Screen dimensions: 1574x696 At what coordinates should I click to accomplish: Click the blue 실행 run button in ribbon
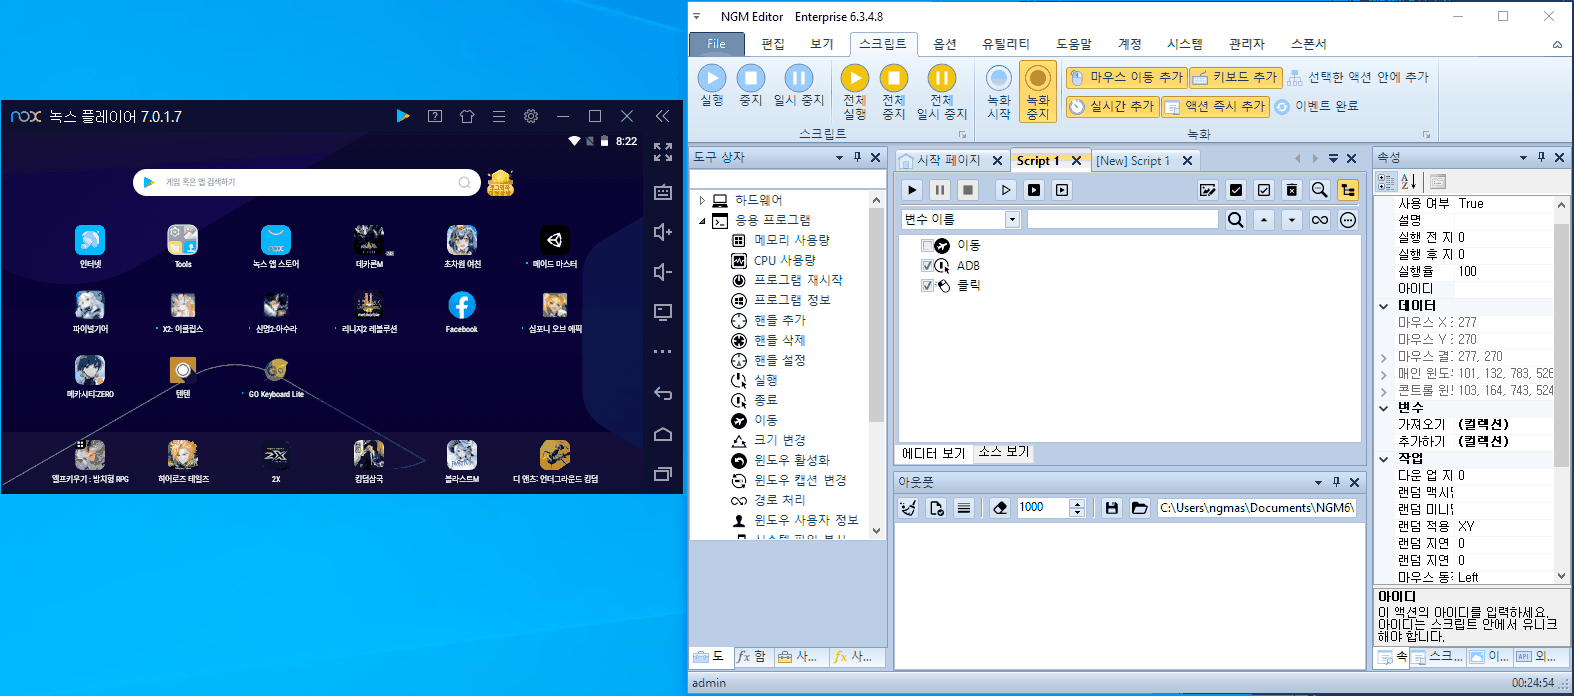tap(712, 86)
